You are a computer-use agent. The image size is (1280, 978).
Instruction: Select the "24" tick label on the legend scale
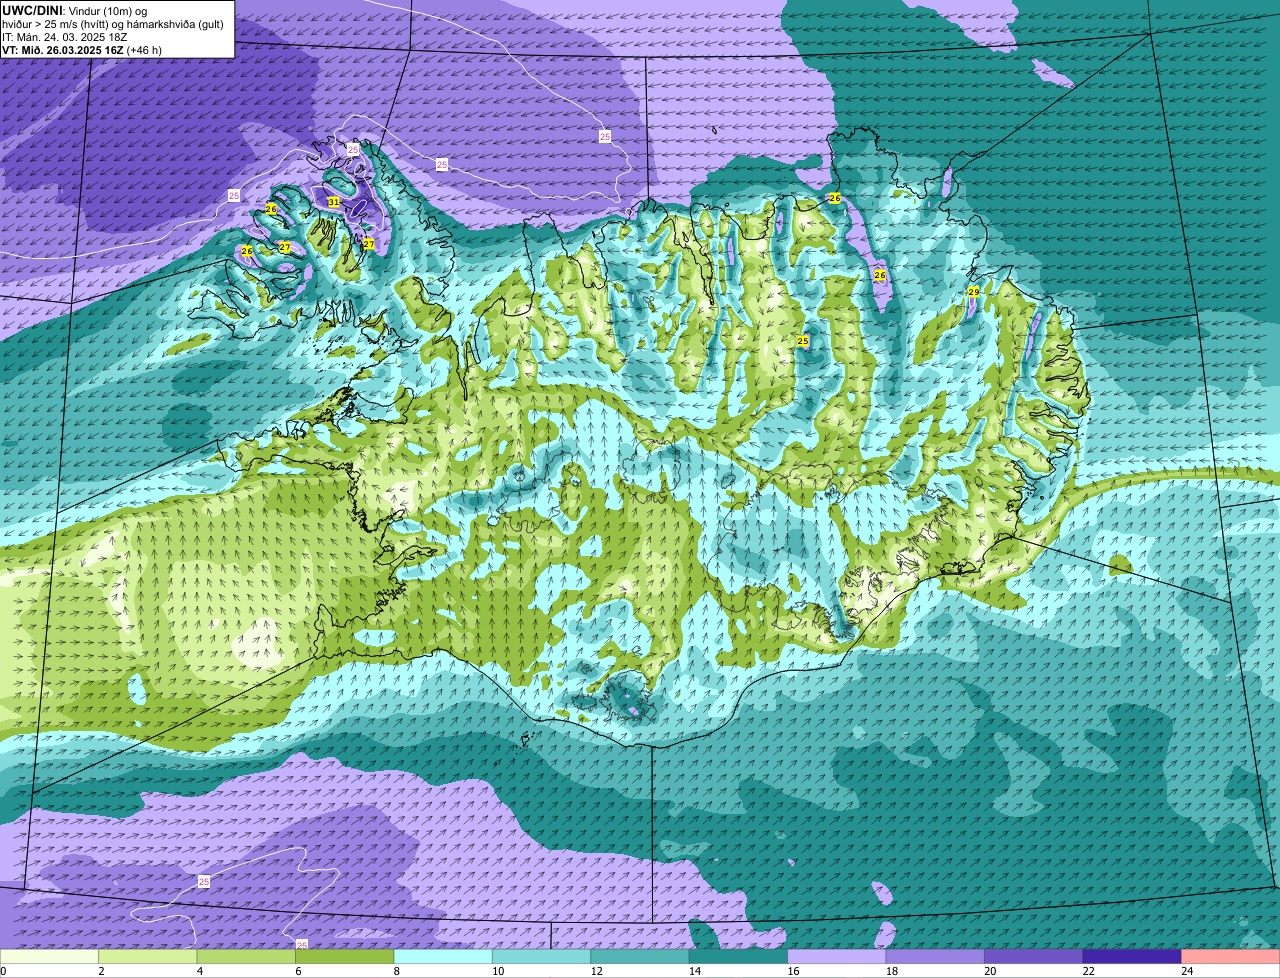click(1186, 971)
